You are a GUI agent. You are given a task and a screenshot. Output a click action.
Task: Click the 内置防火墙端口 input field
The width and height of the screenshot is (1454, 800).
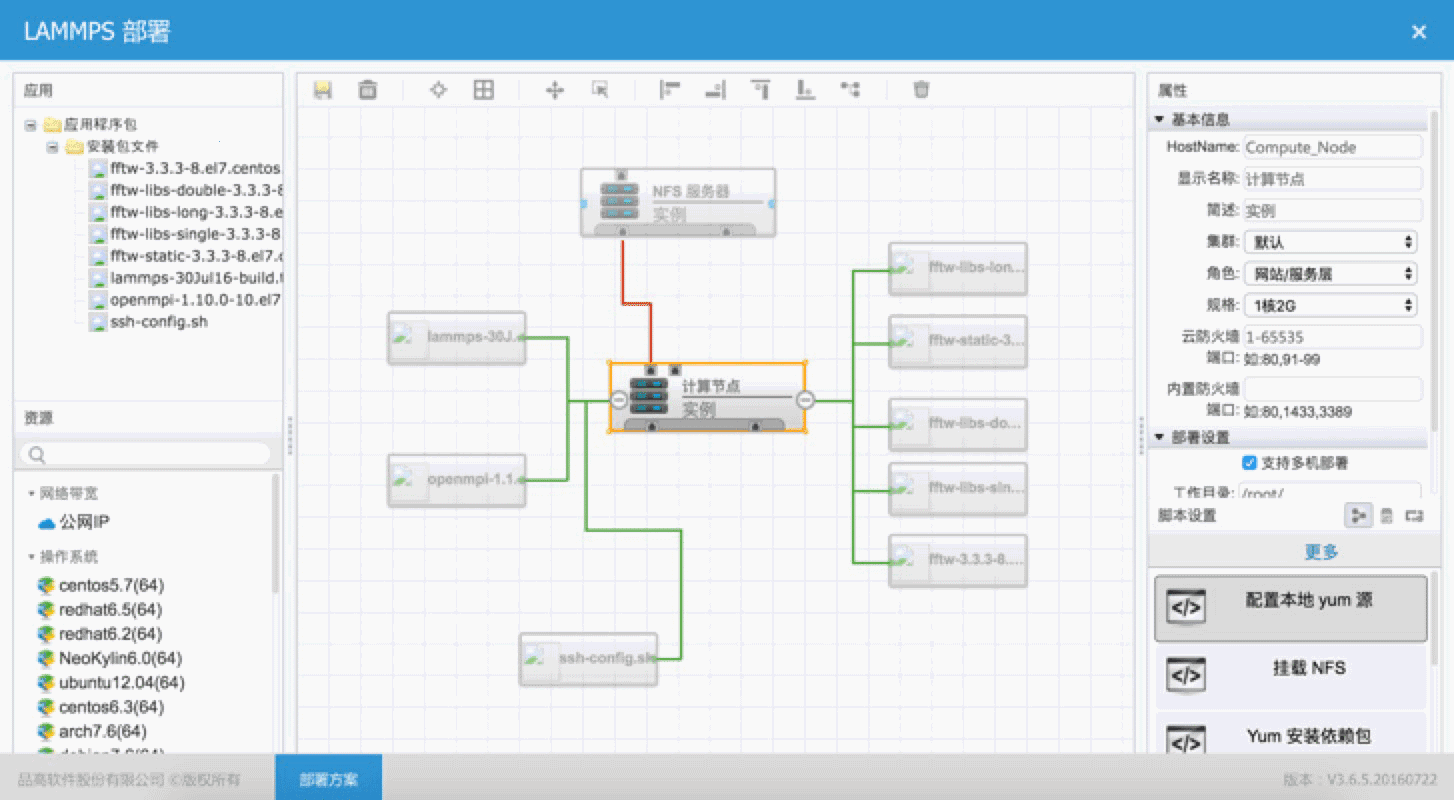(x=1332, y=389)
